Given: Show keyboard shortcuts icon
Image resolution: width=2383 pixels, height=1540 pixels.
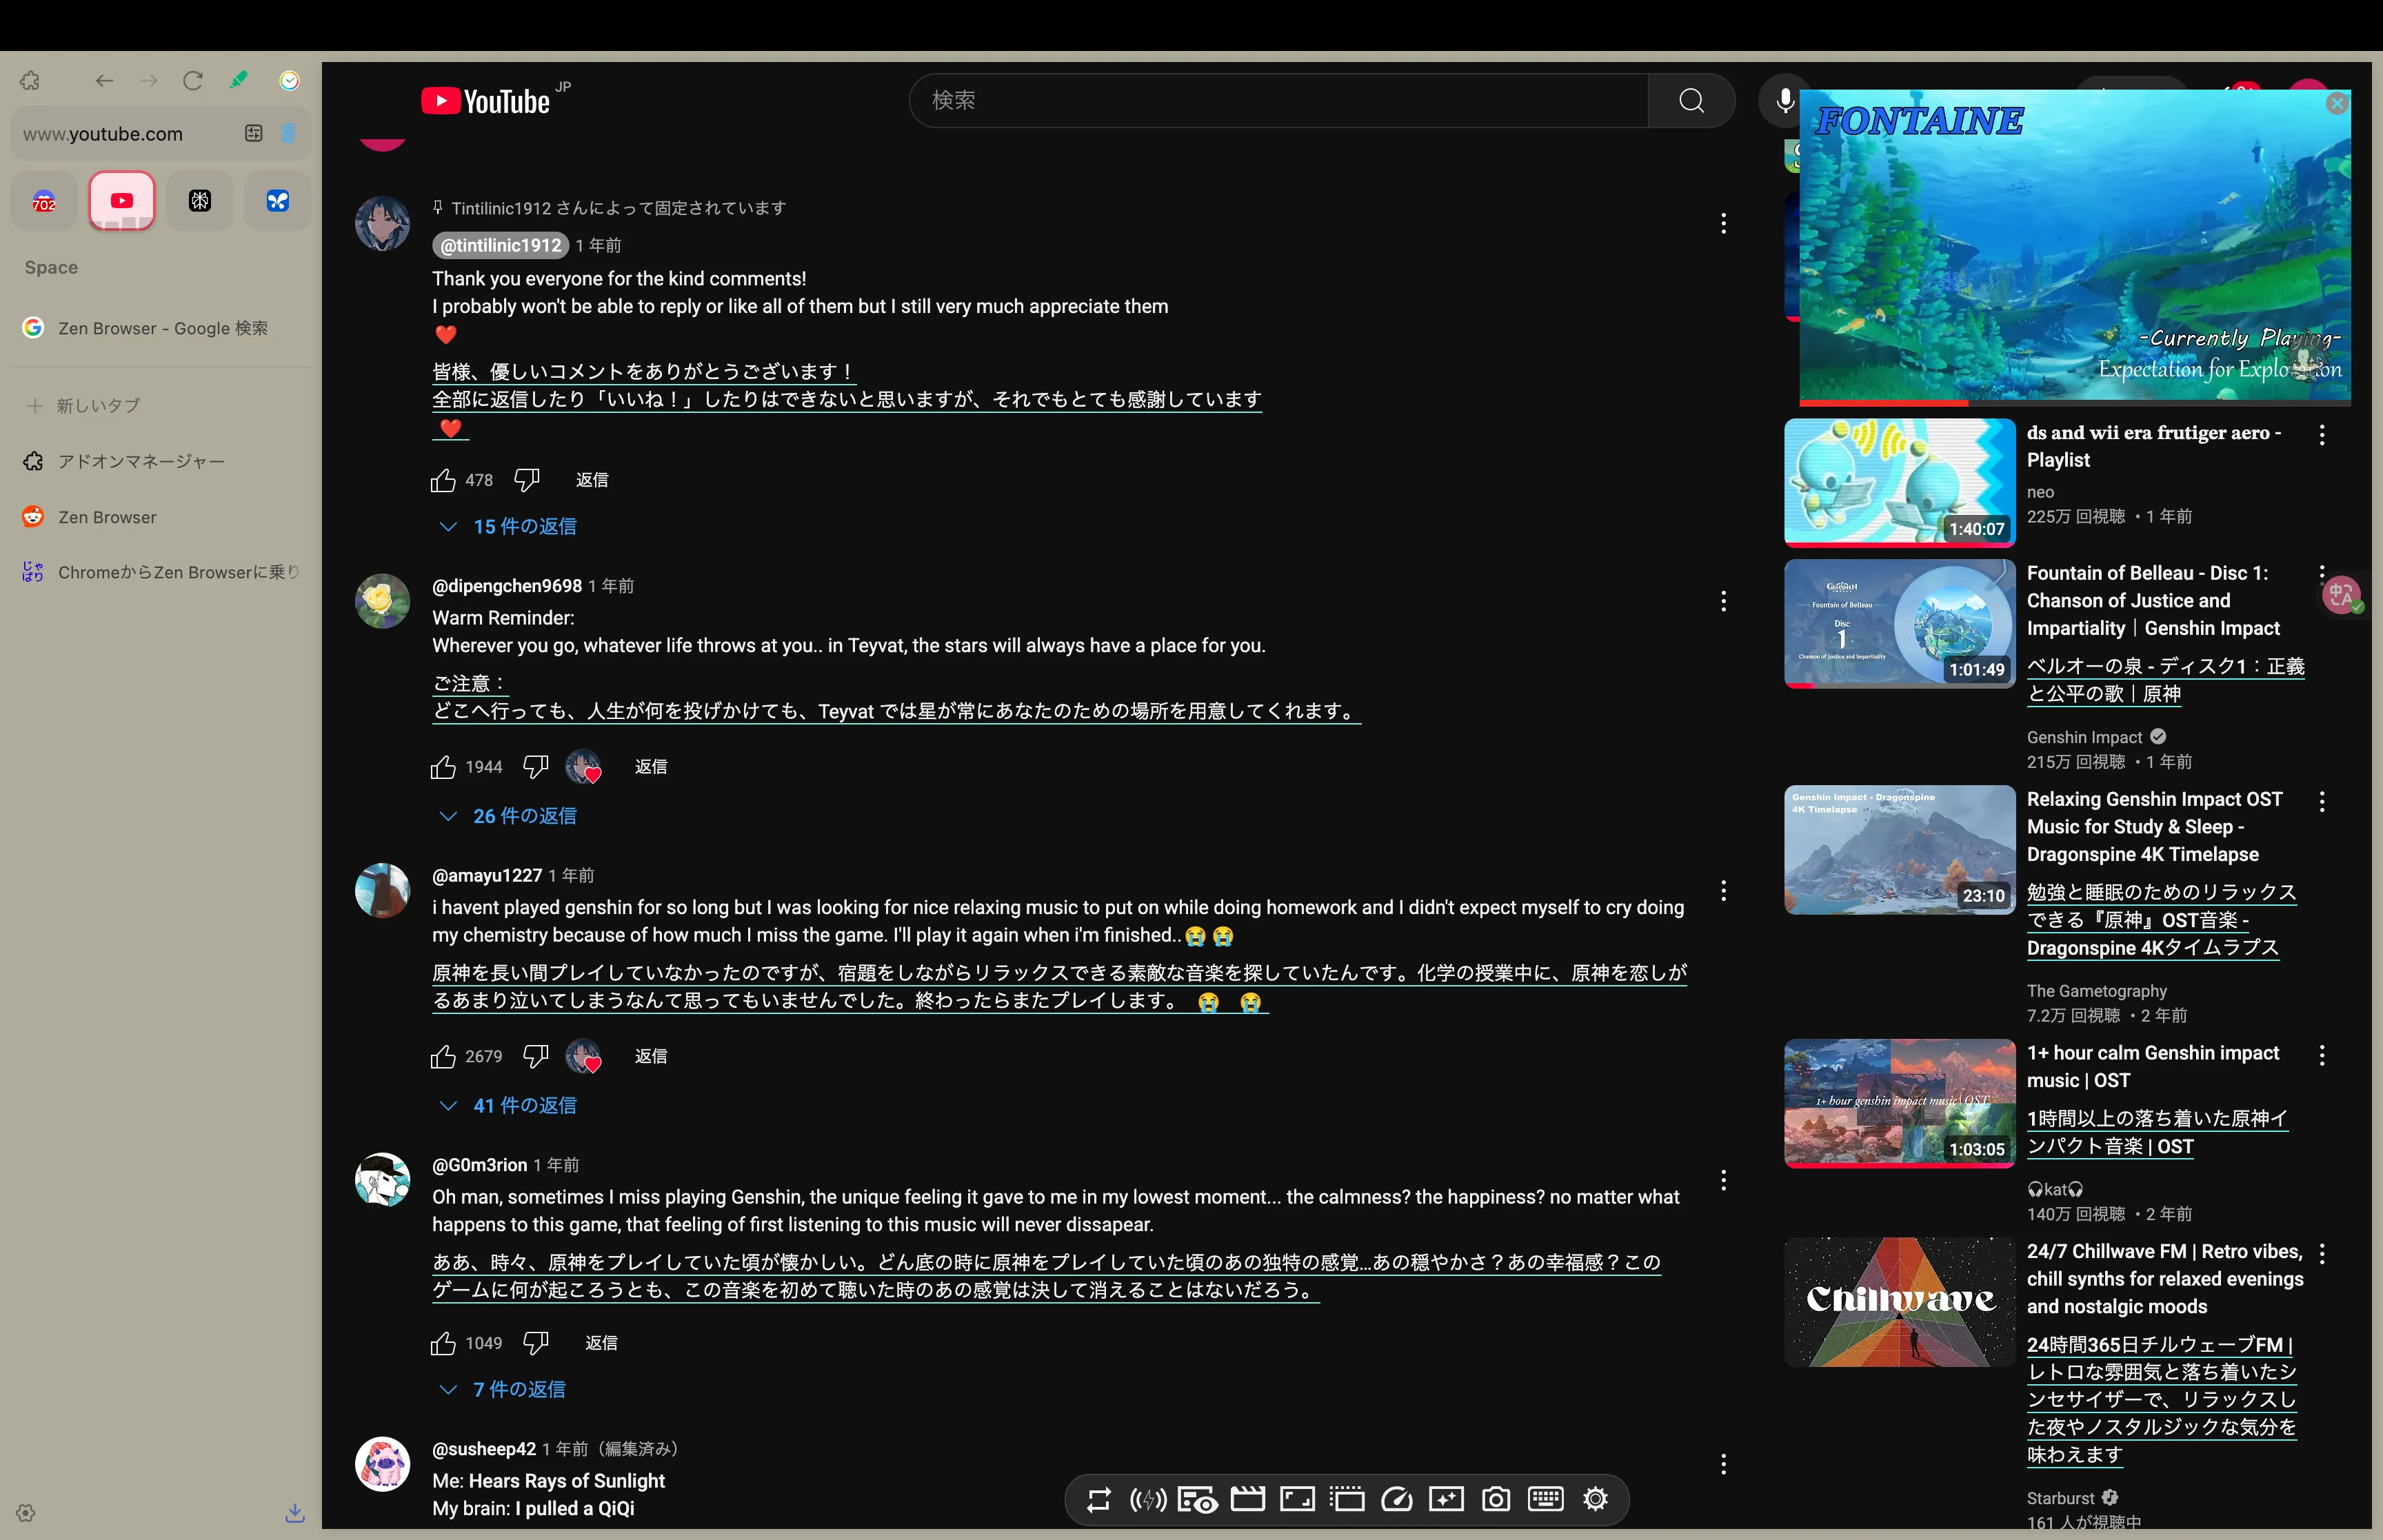Looking at the screenshot, I should pyautogui.click(x=1546, y=1499).
